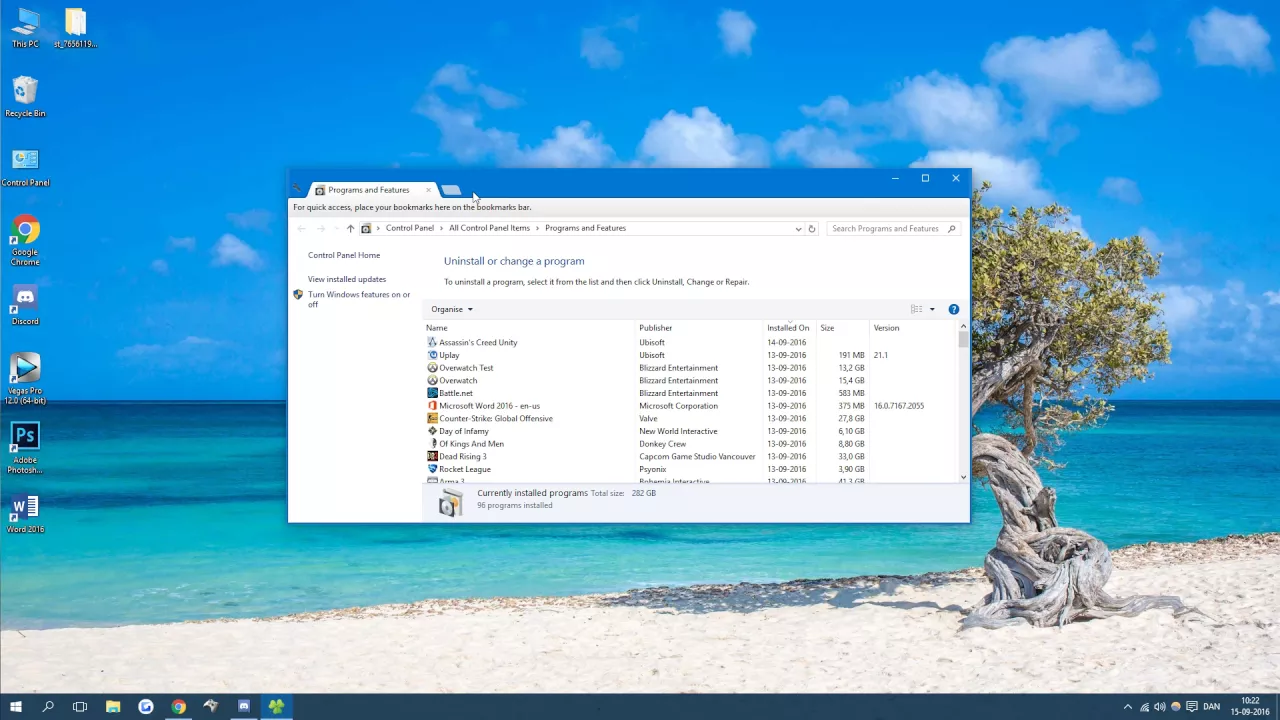Expand the address bar history dropdown
Screen dimensions: 1280x720
pos(798,229)
